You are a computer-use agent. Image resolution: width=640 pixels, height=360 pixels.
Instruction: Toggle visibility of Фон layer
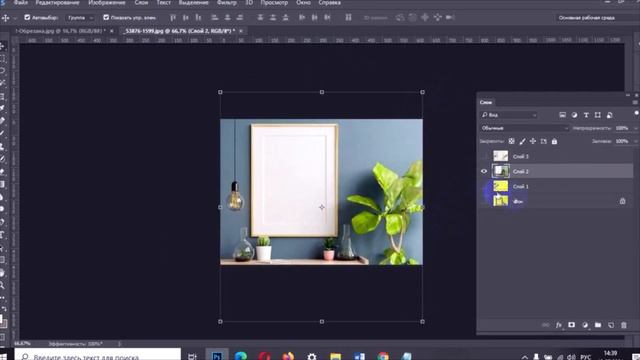pyautogui.click(x=484, y=201)
